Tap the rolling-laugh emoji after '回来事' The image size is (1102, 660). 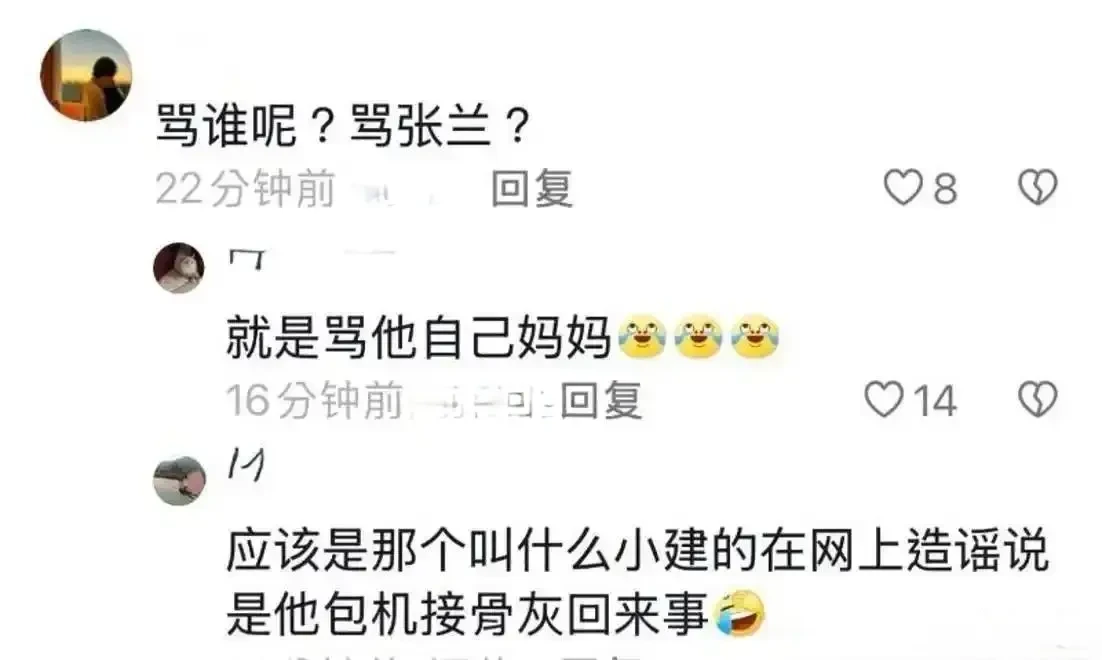(x=739, y=613)
